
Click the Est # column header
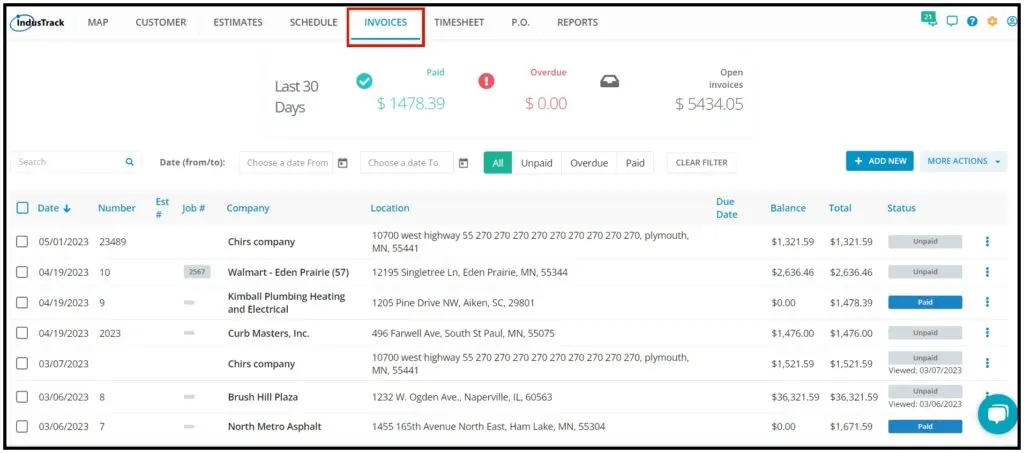tap(162, 208)
